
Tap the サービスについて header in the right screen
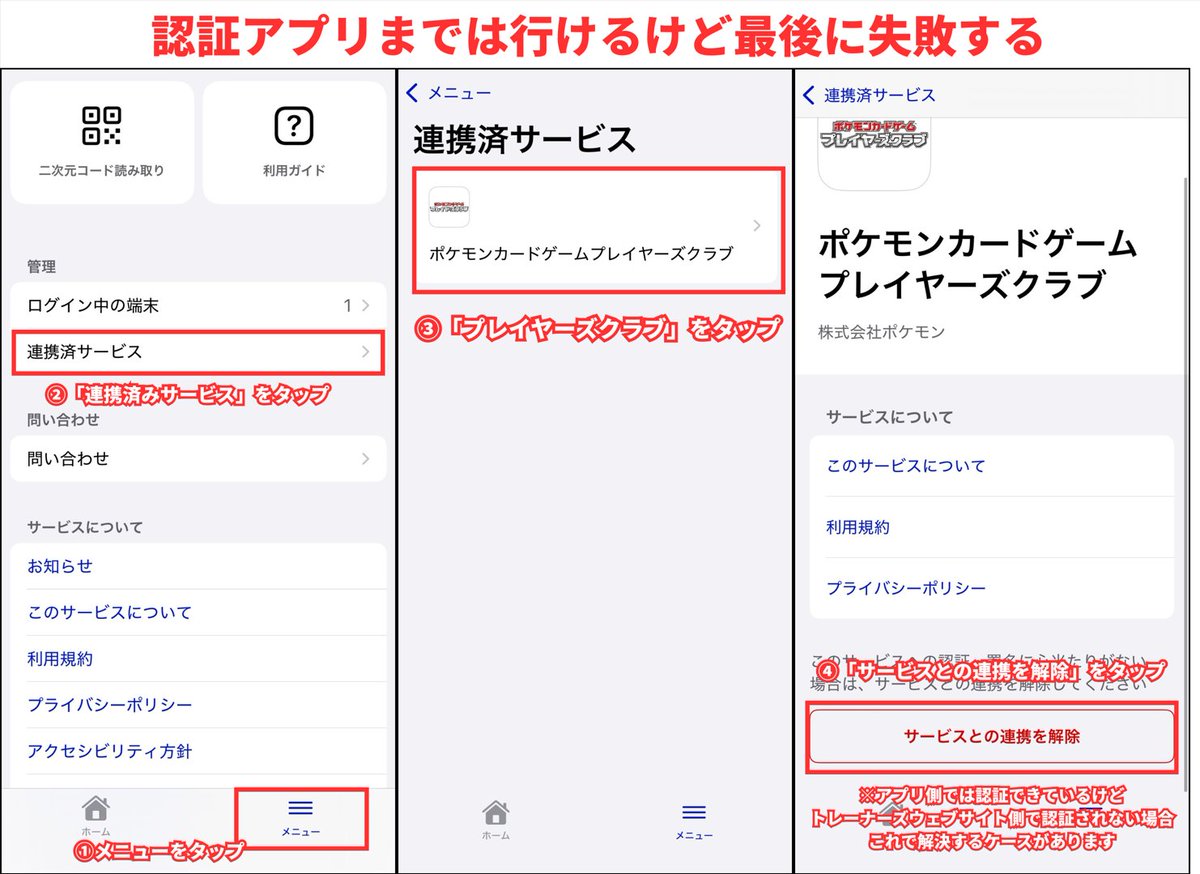(890, 416)
